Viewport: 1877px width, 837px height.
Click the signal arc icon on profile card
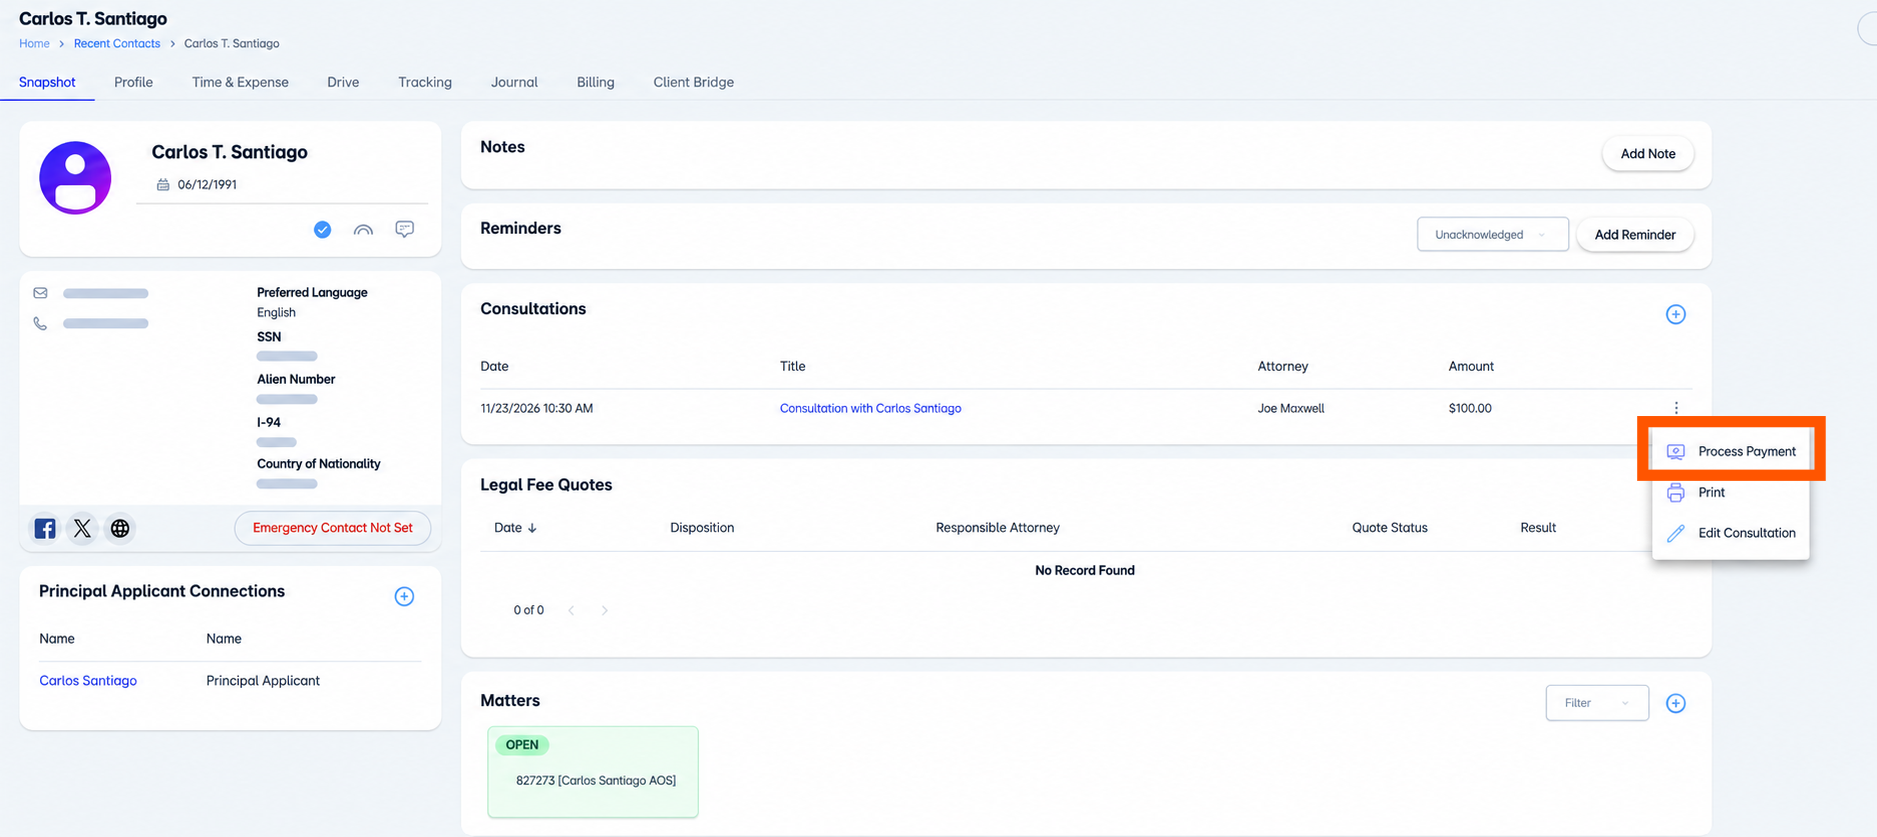(x=363, y=230)
